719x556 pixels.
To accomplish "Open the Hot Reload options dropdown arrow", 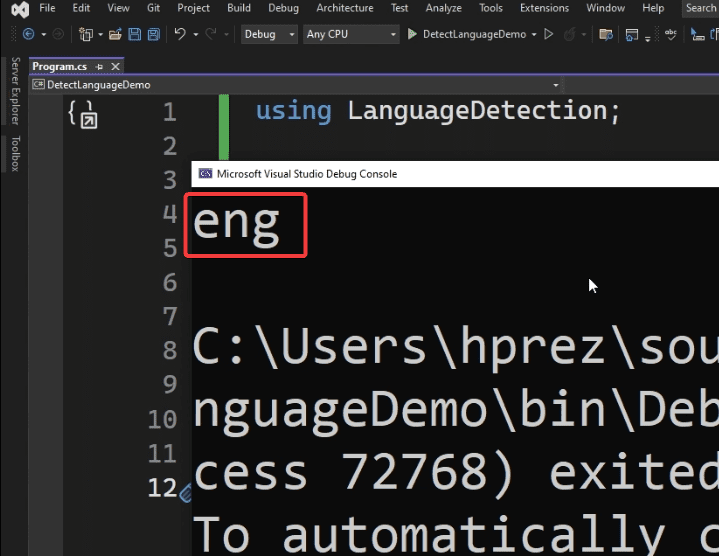I will point(583,34).
